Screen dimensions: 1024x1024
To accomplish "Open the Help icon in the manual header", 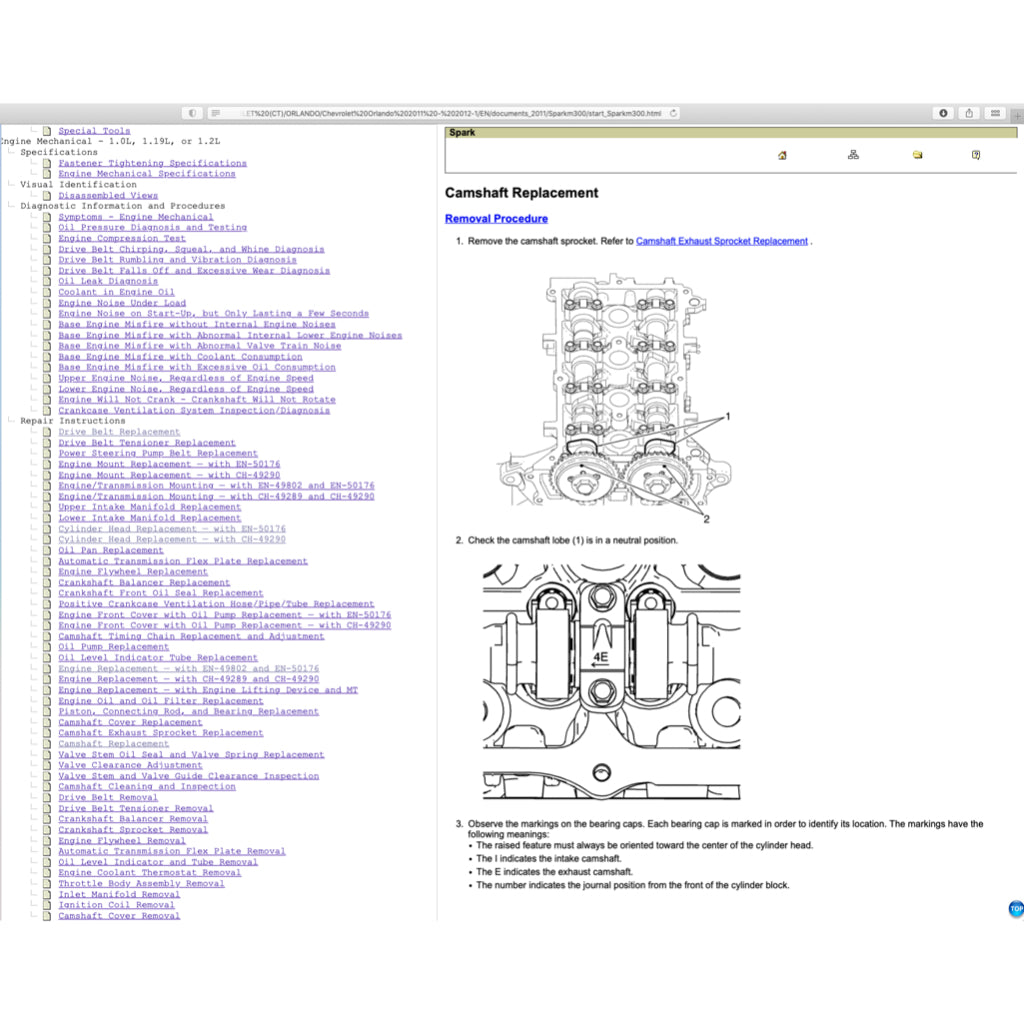I will [977, 154].
